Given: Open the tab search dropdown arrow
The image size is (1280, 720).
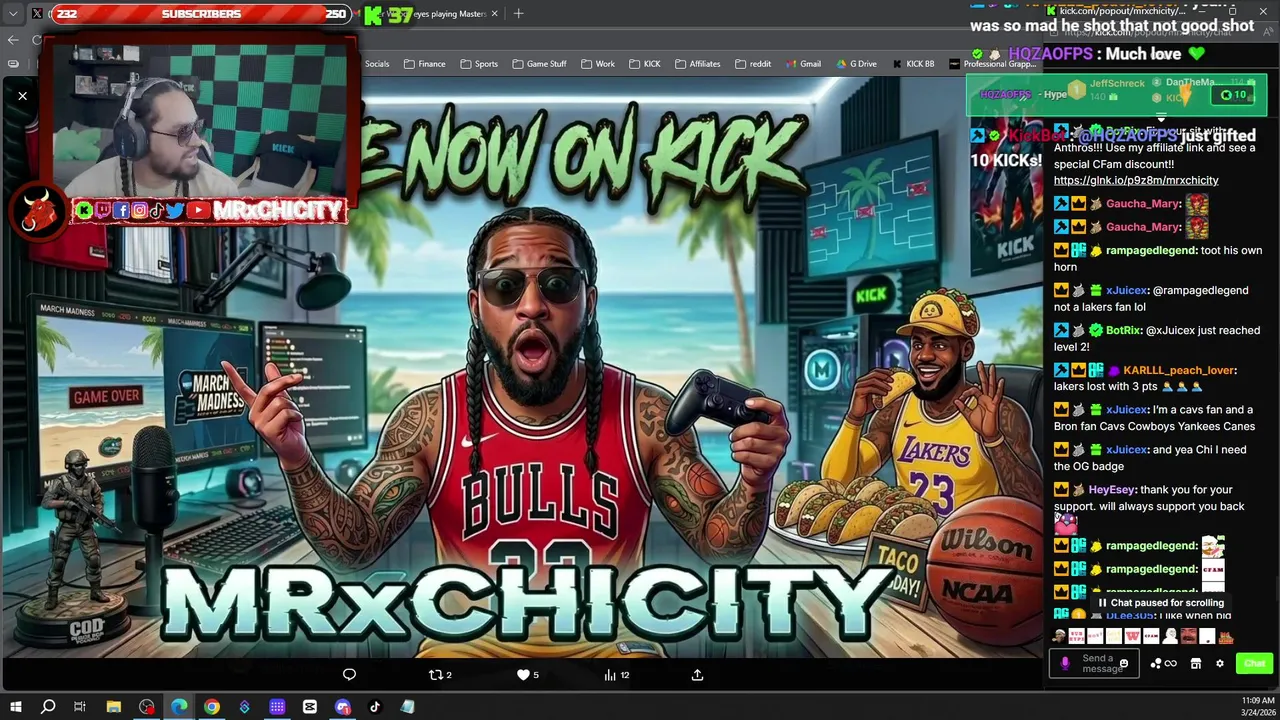Looking at the screenshot, I should coord(12,14).
